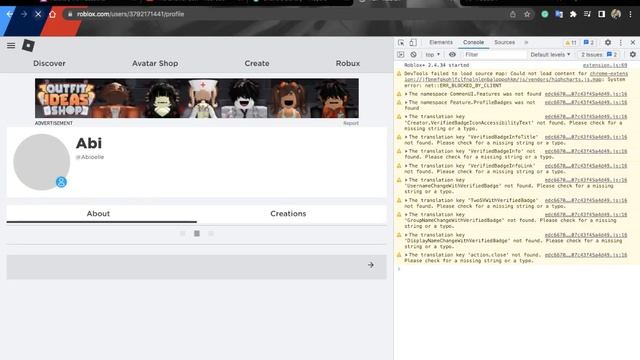
Task: Go forward in browser history
Action: 24,14
